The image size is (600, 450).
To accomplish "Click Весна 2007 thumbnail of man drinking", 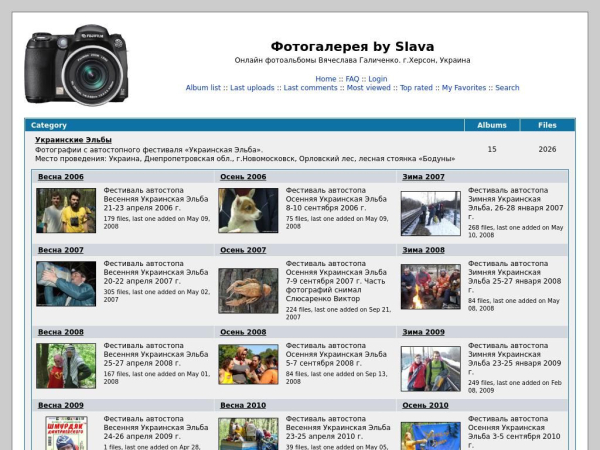I will [x=66, y=284].
